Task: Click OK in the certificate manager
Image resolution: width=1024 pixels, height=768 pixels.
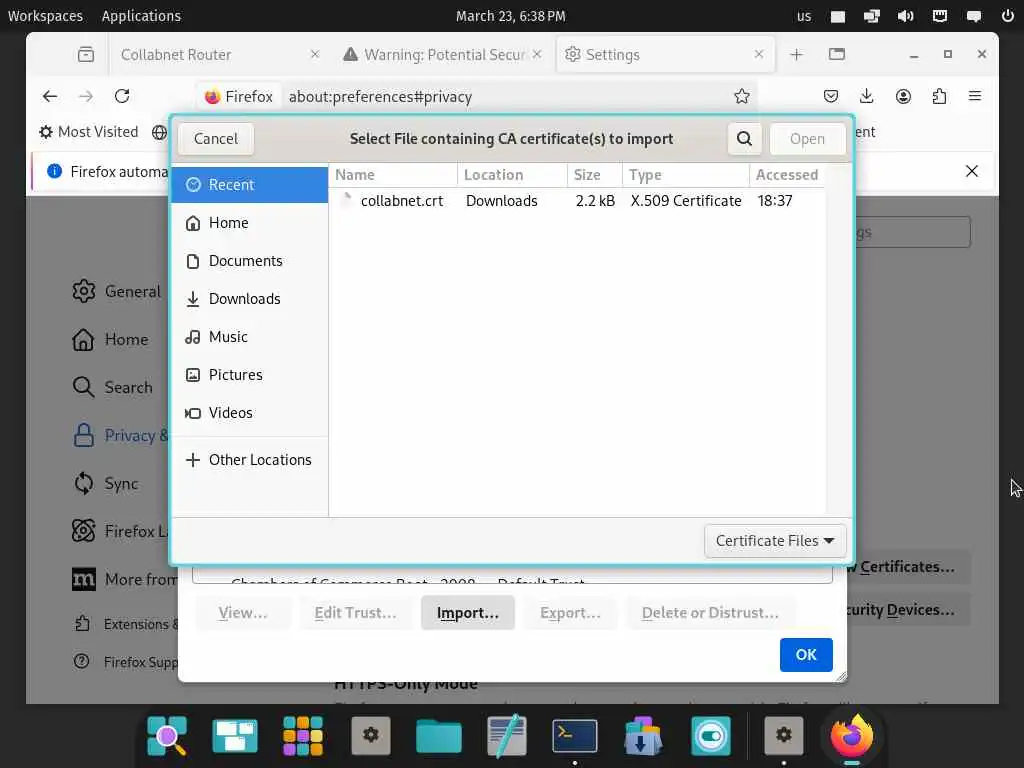Action: click(x=806, y=654)
